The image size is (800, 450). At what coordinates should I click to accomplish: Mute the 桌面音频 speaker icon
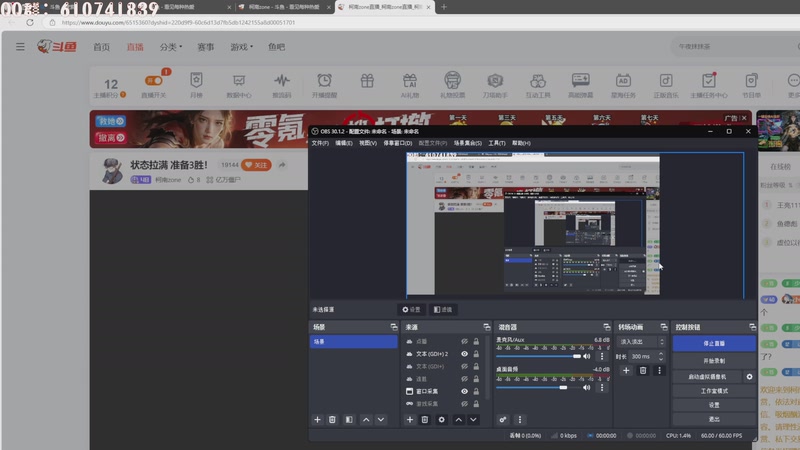pos(587,387)
